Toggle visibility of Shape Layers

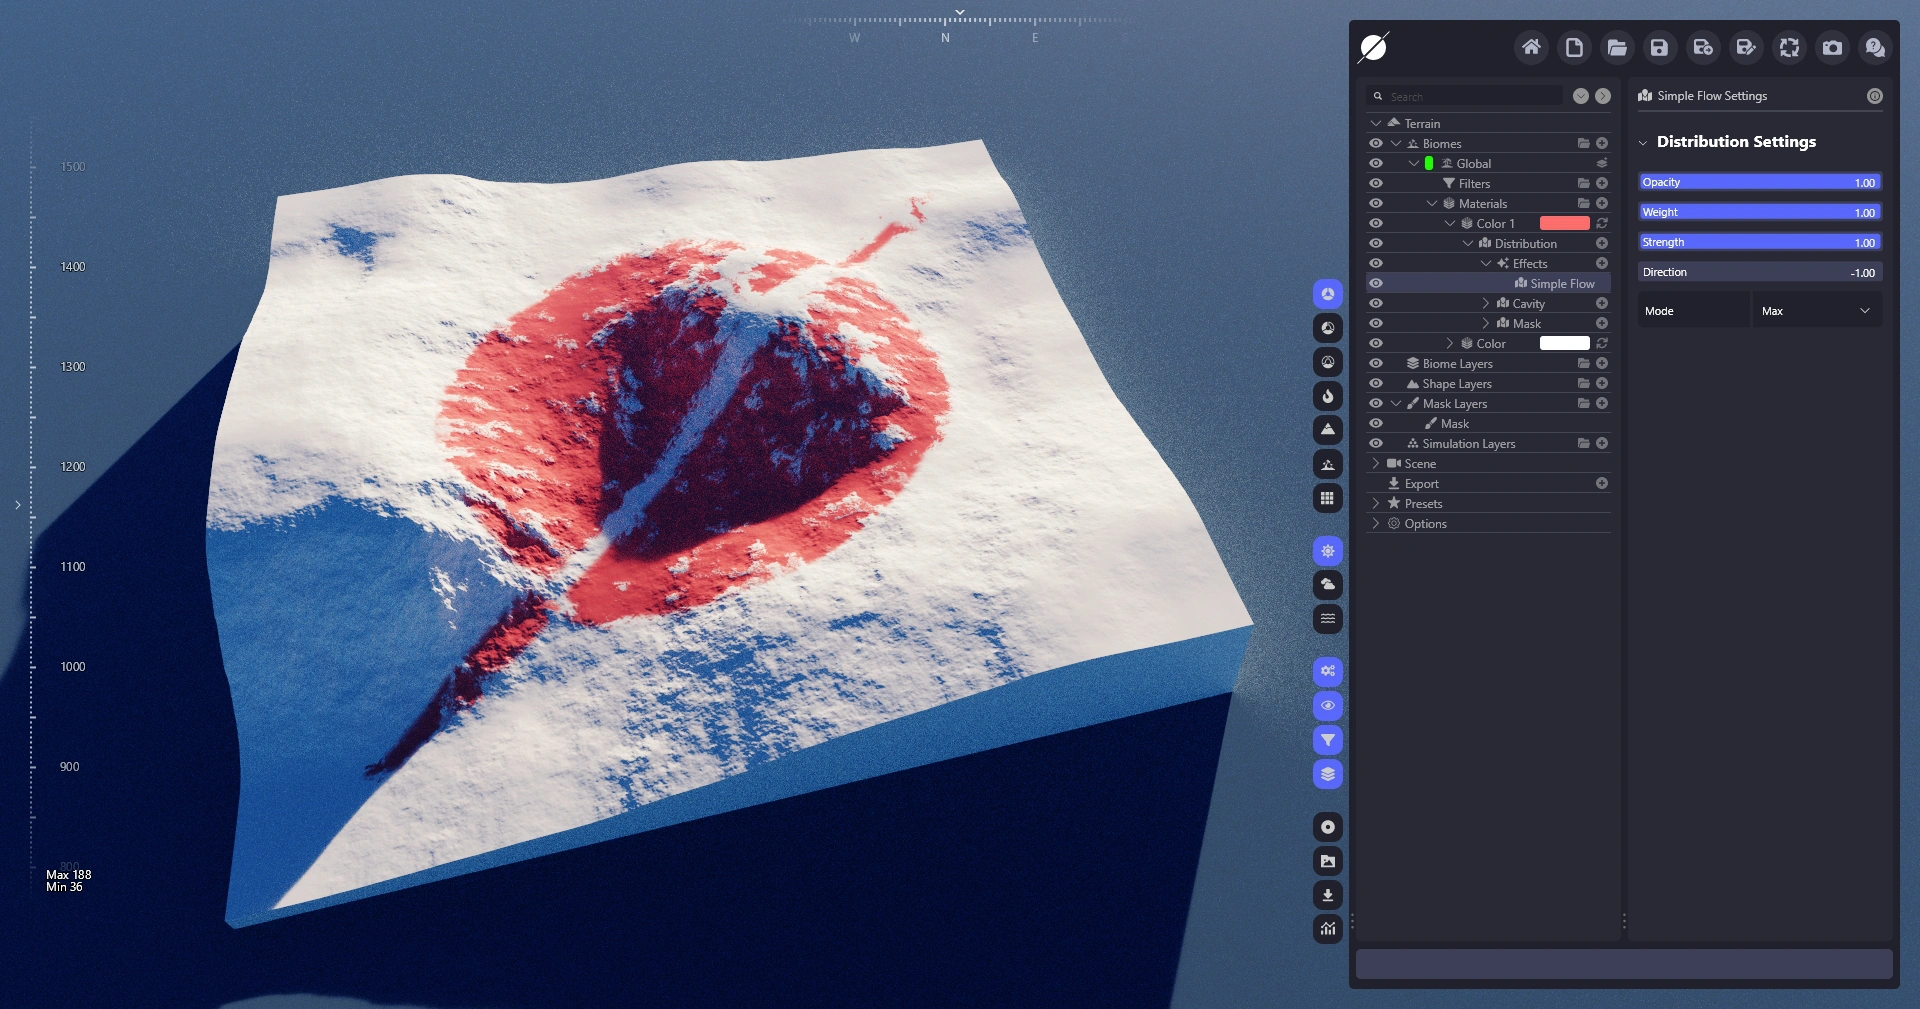(x=1376, y=383)
